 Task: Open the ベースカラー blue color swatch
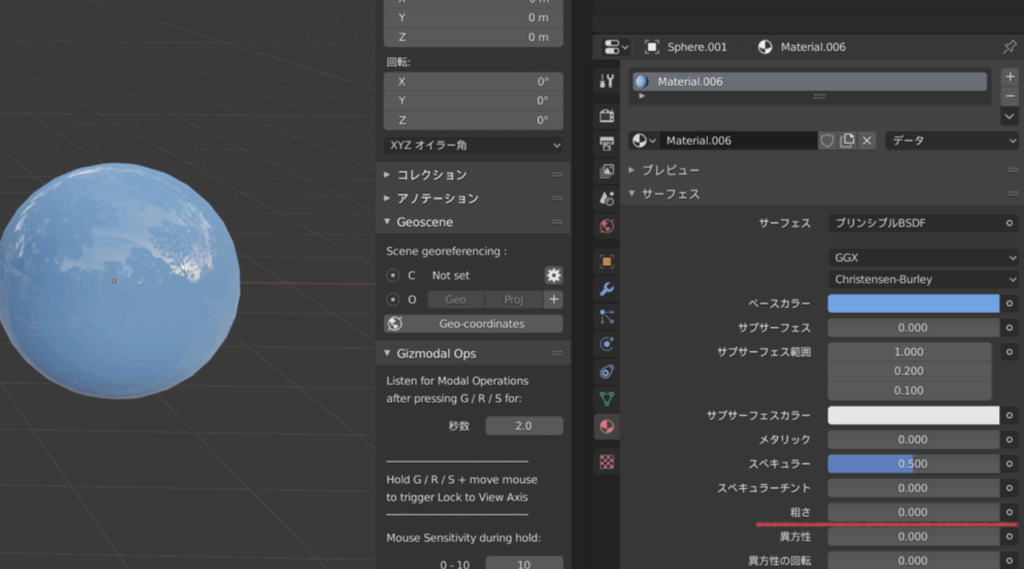point(913,303)
